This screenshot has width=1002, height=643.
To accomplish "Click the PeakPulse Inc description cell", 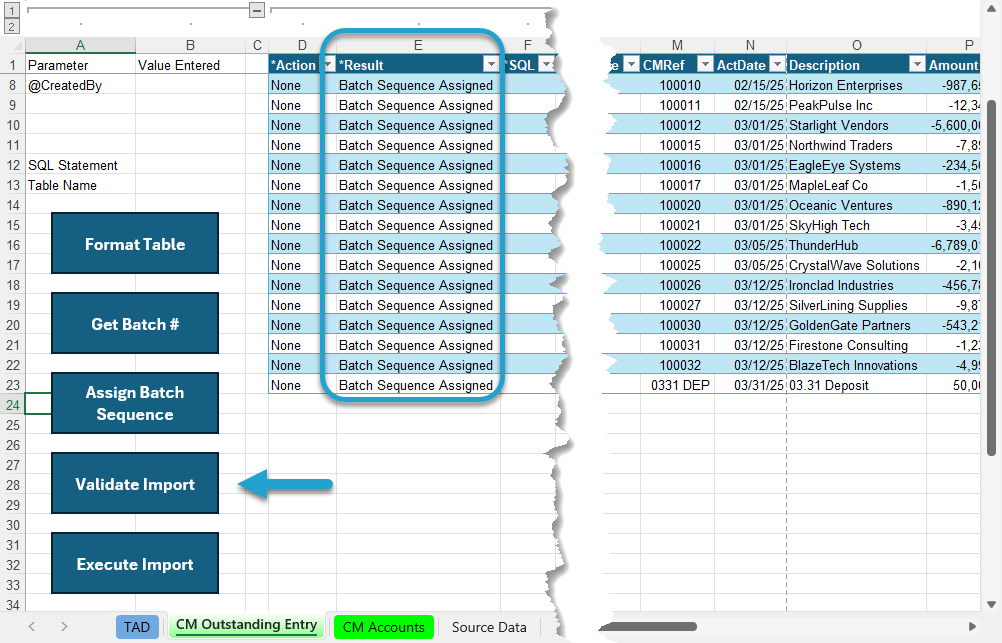I will 856,105.
